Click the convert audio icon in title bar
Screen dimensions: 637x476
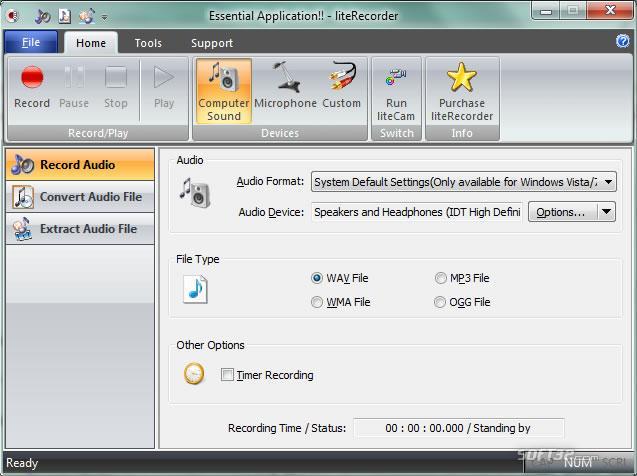65,16
